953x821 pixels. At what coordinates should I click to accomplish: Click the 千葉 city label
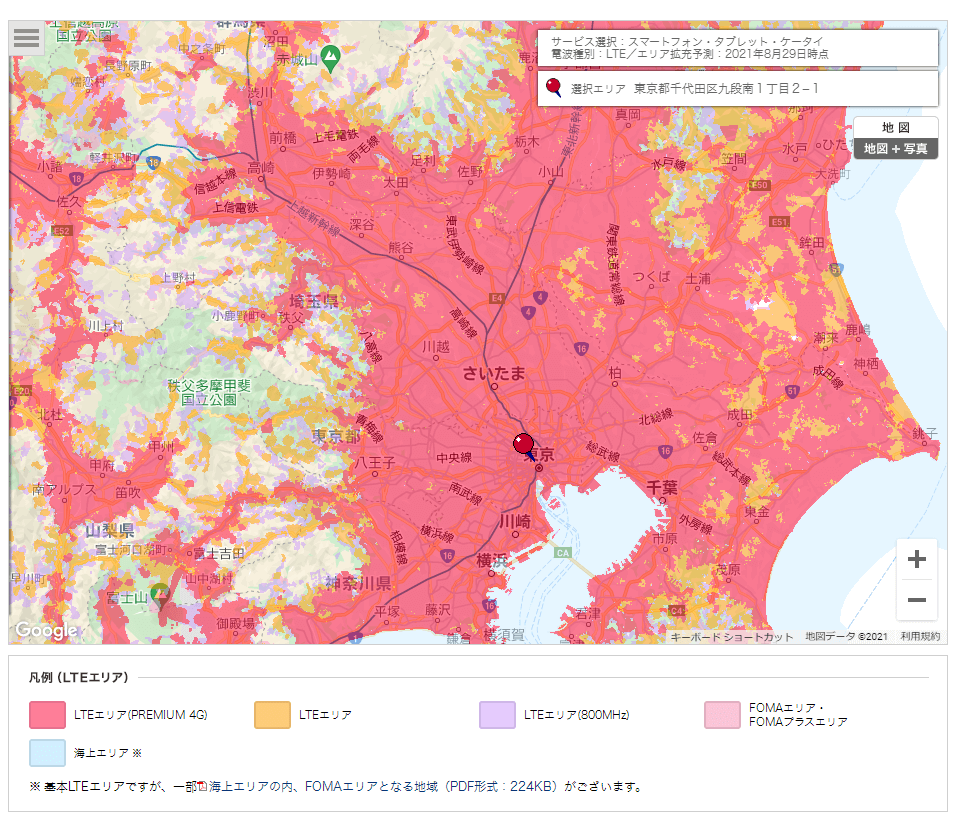tap(662, 487)
